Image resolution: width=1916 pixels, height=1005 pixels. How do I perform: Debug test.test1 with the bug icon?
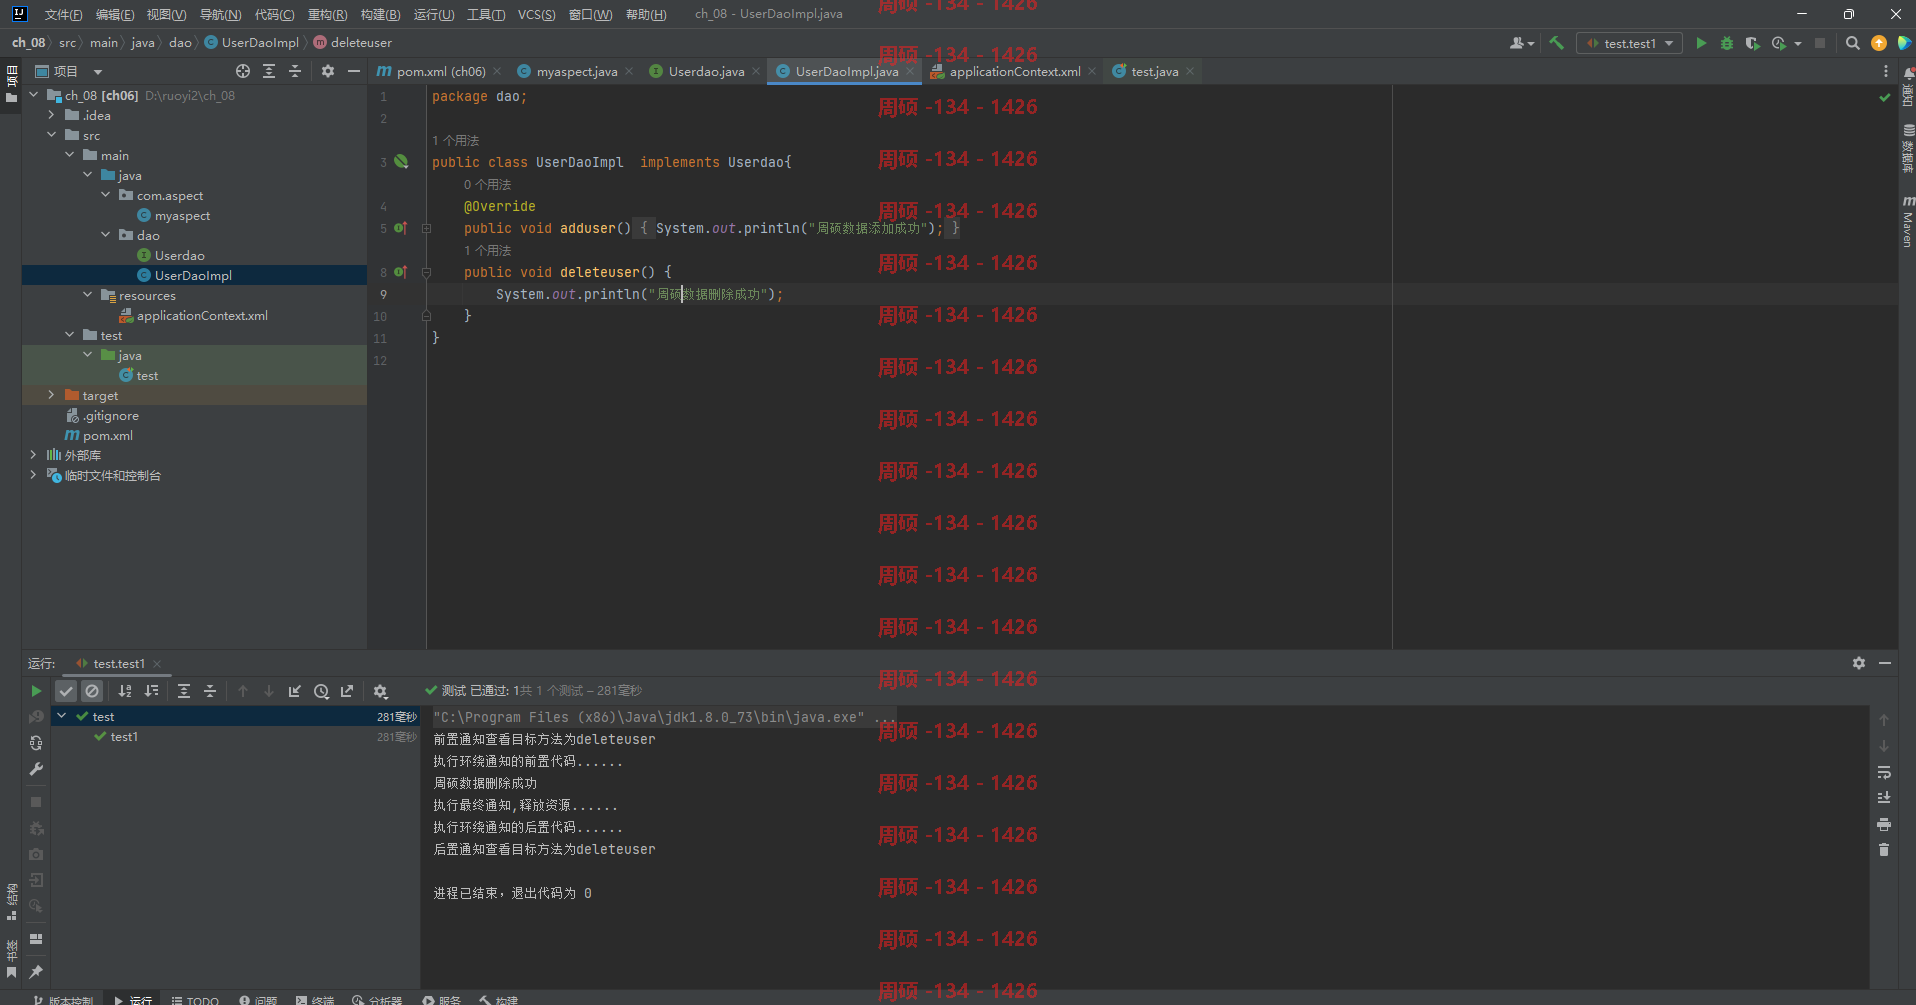1726,43
